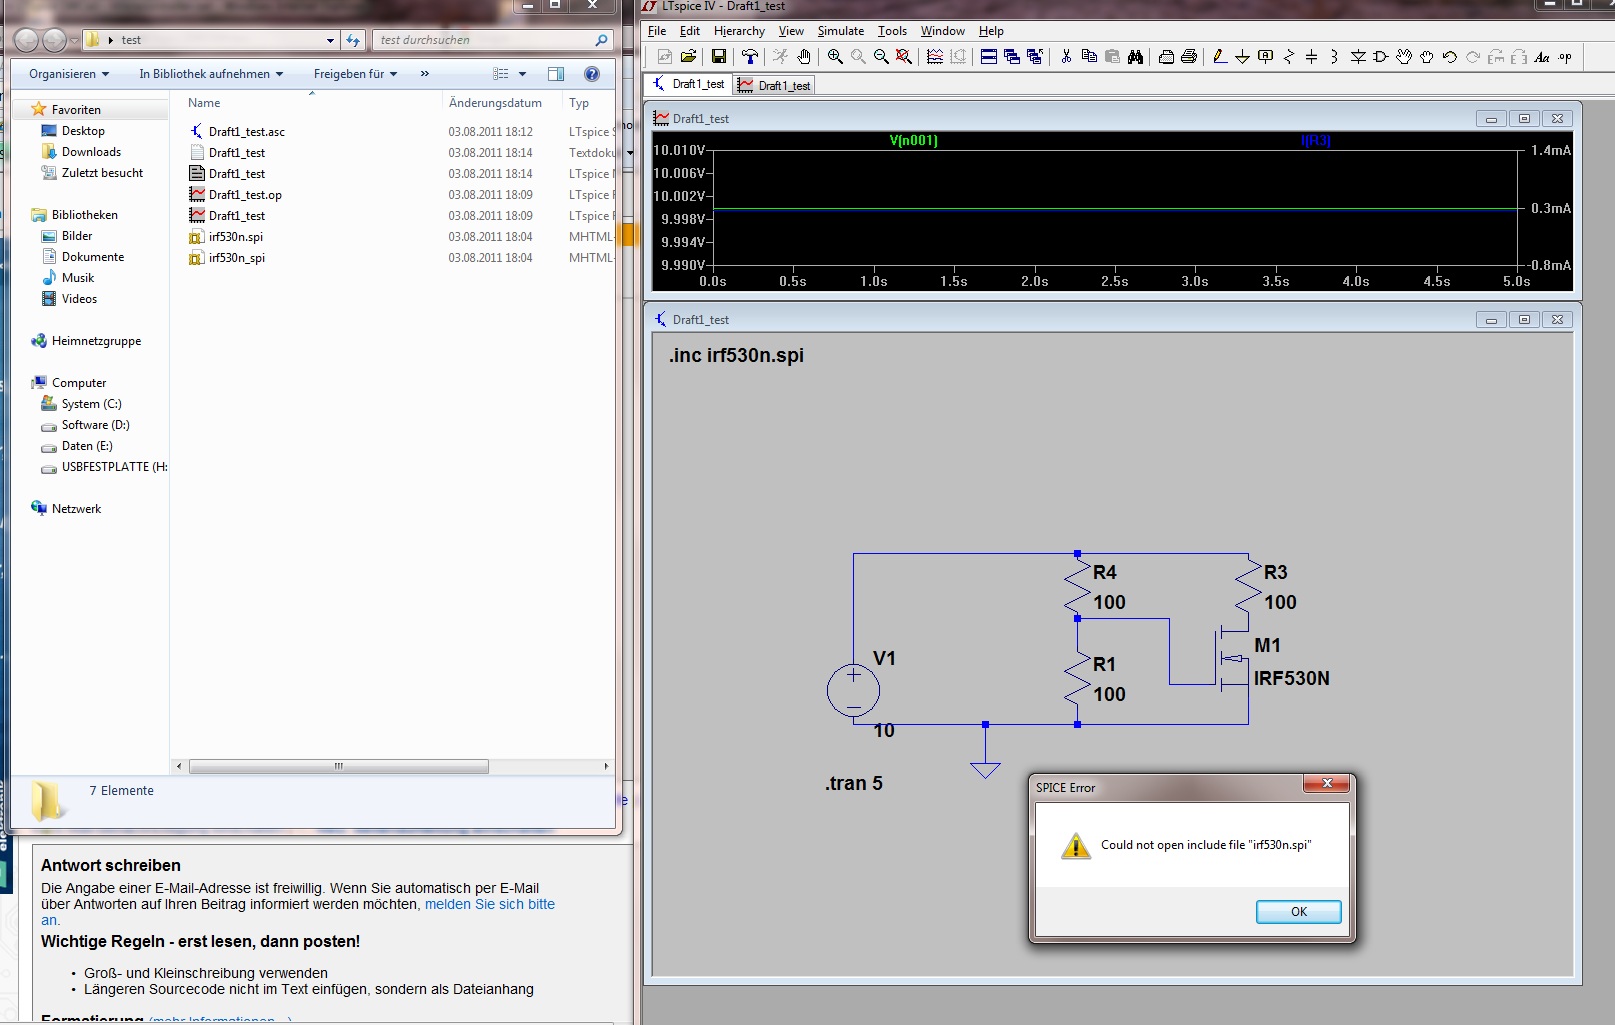The height and width of the screenshot is (1025, 1615).
Task: Select the Cut scissors tool
Action: [x=1066, y=57]
